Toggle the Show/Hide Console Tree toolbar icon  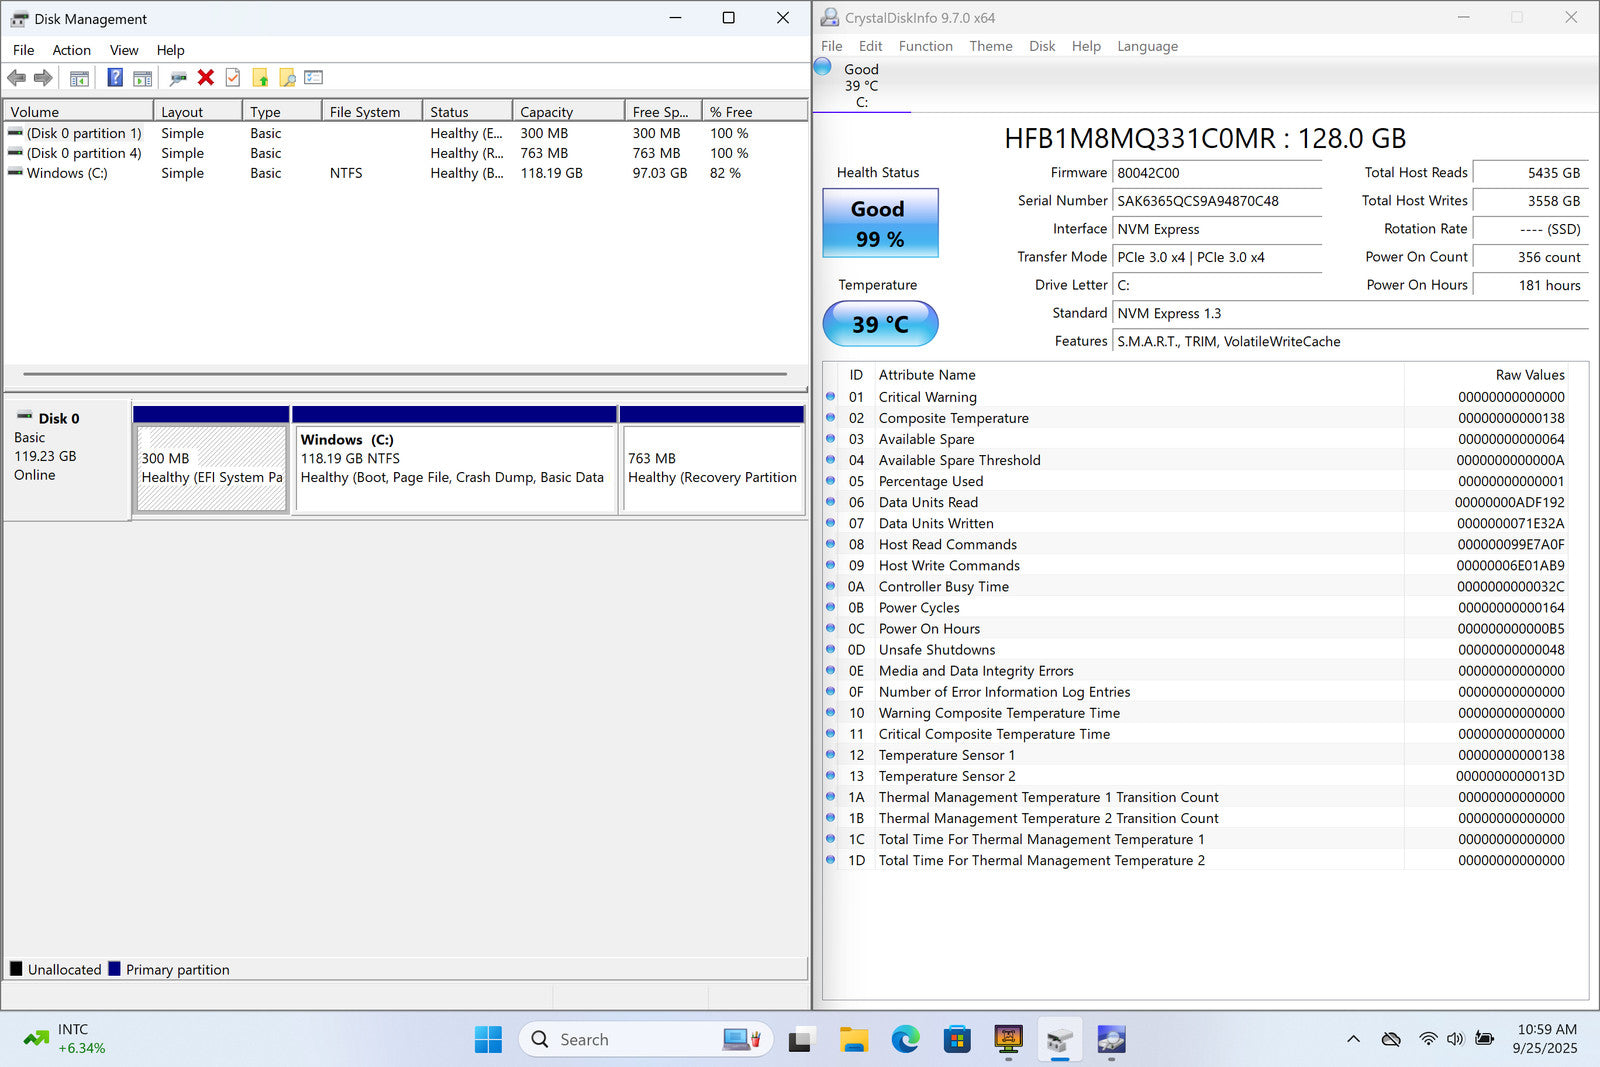point(79,78)
